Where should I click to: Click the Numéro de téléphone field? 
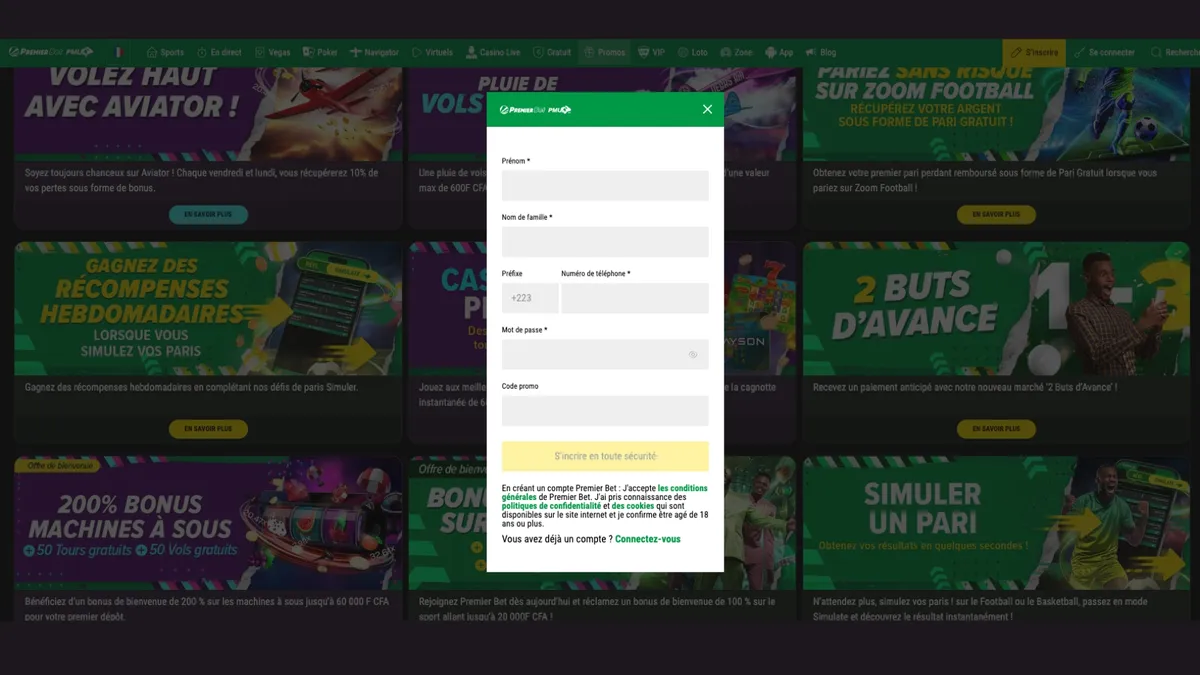click(635, 298)
